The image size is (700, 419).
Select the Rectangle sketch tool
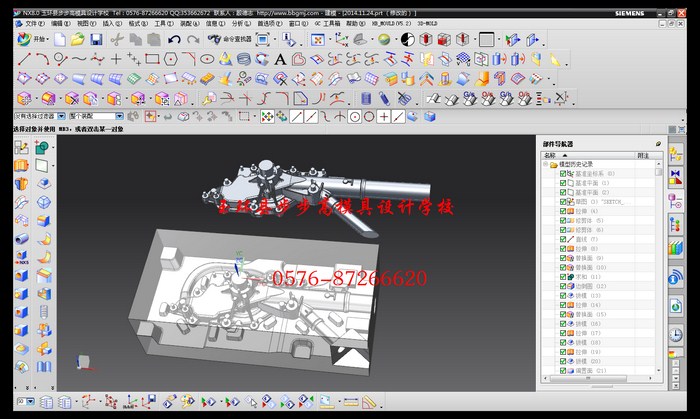(x=152, y=59)
